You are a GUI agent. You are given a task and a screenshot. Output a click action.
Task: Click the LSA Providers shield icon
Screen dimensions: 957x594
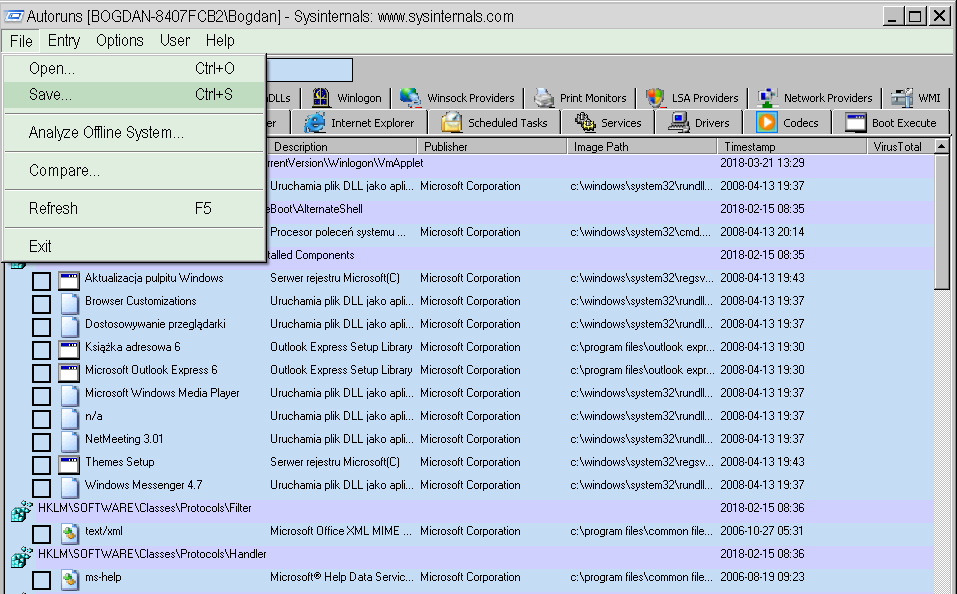(x=655, y=98)
